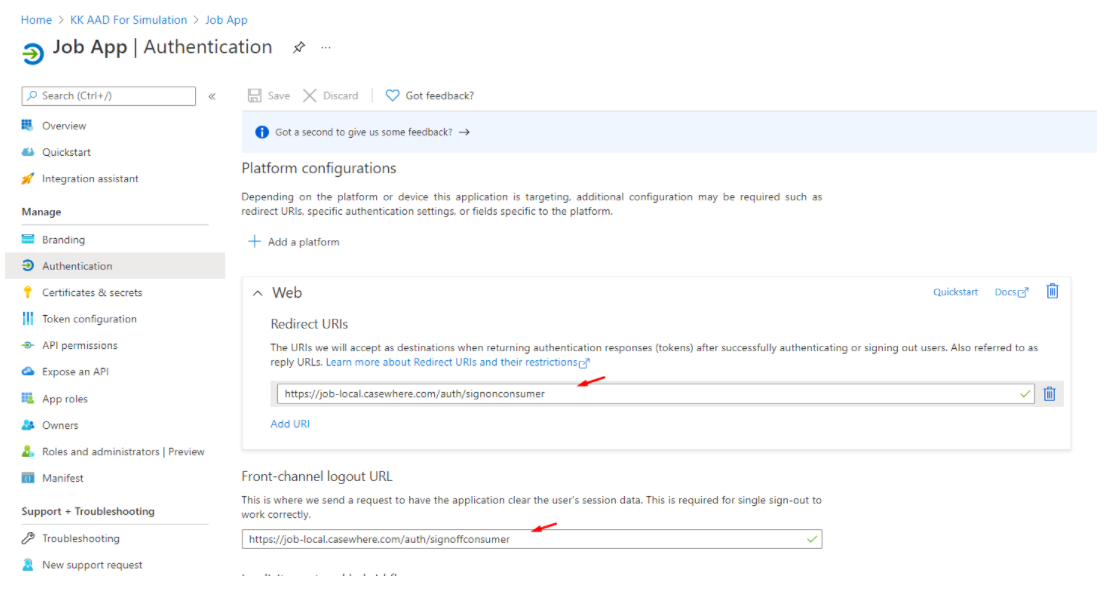The height and width of the screenshot is (592, 1118).
Task: Click the Expose an API cloud icon
Action: coord(28,372)
